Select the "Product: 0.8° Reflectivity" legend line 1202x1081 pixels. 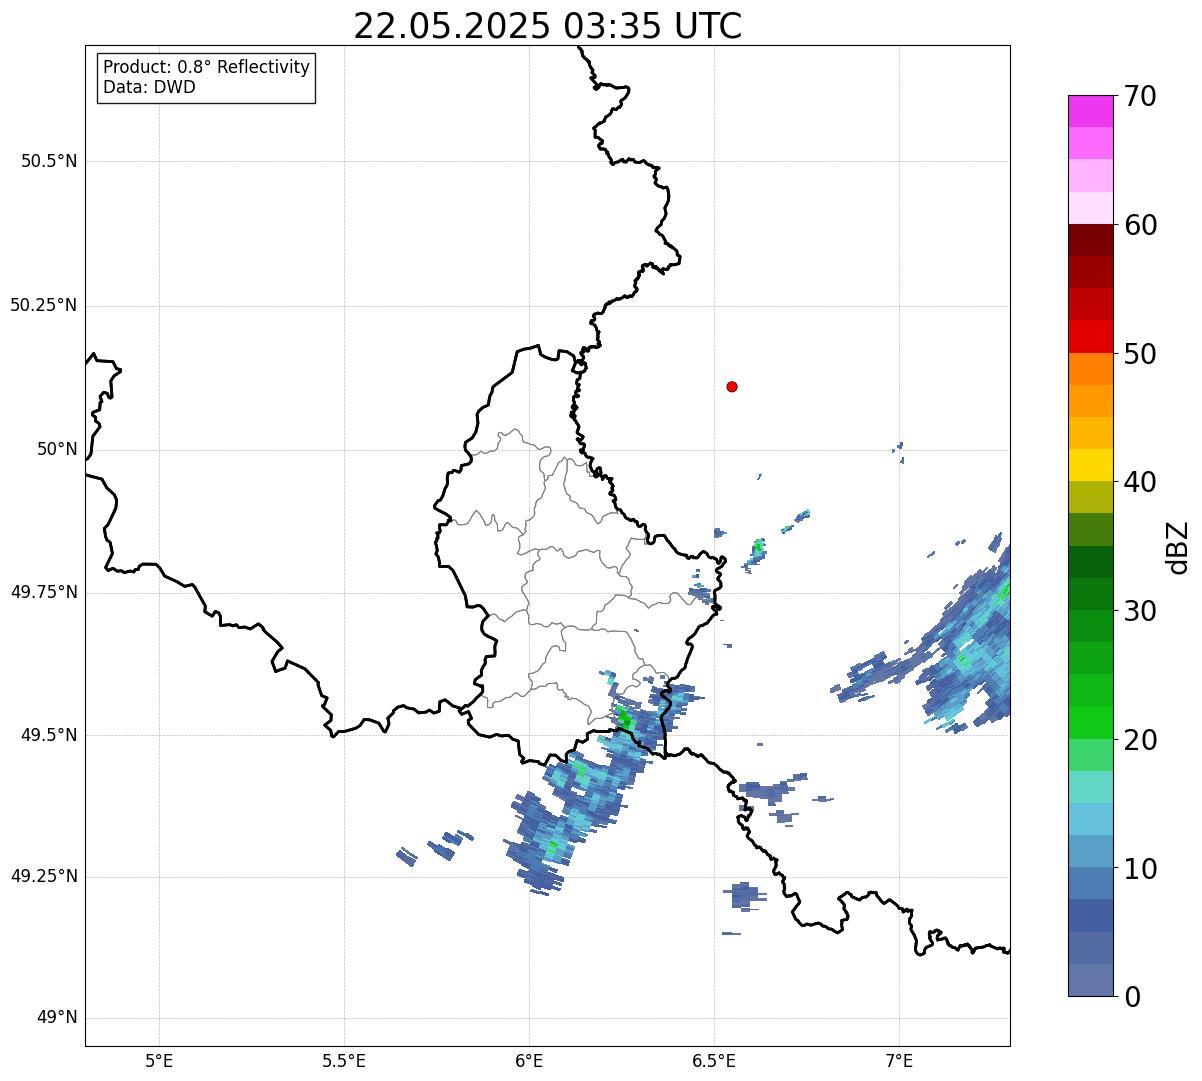(x=207, y=67)
